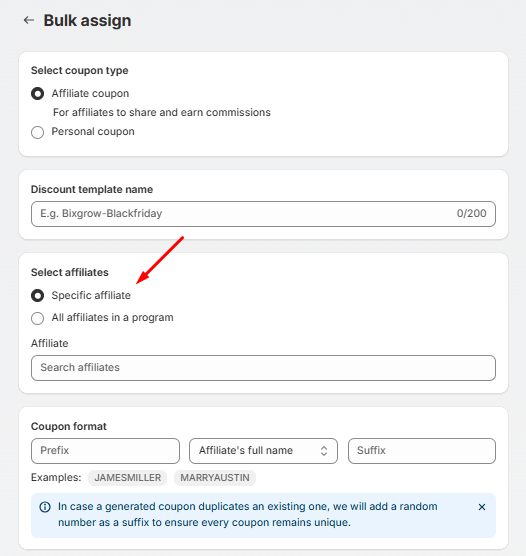526x556 pixels.
Task: Click the Bulk assign page title
Action: click(87, 20)
